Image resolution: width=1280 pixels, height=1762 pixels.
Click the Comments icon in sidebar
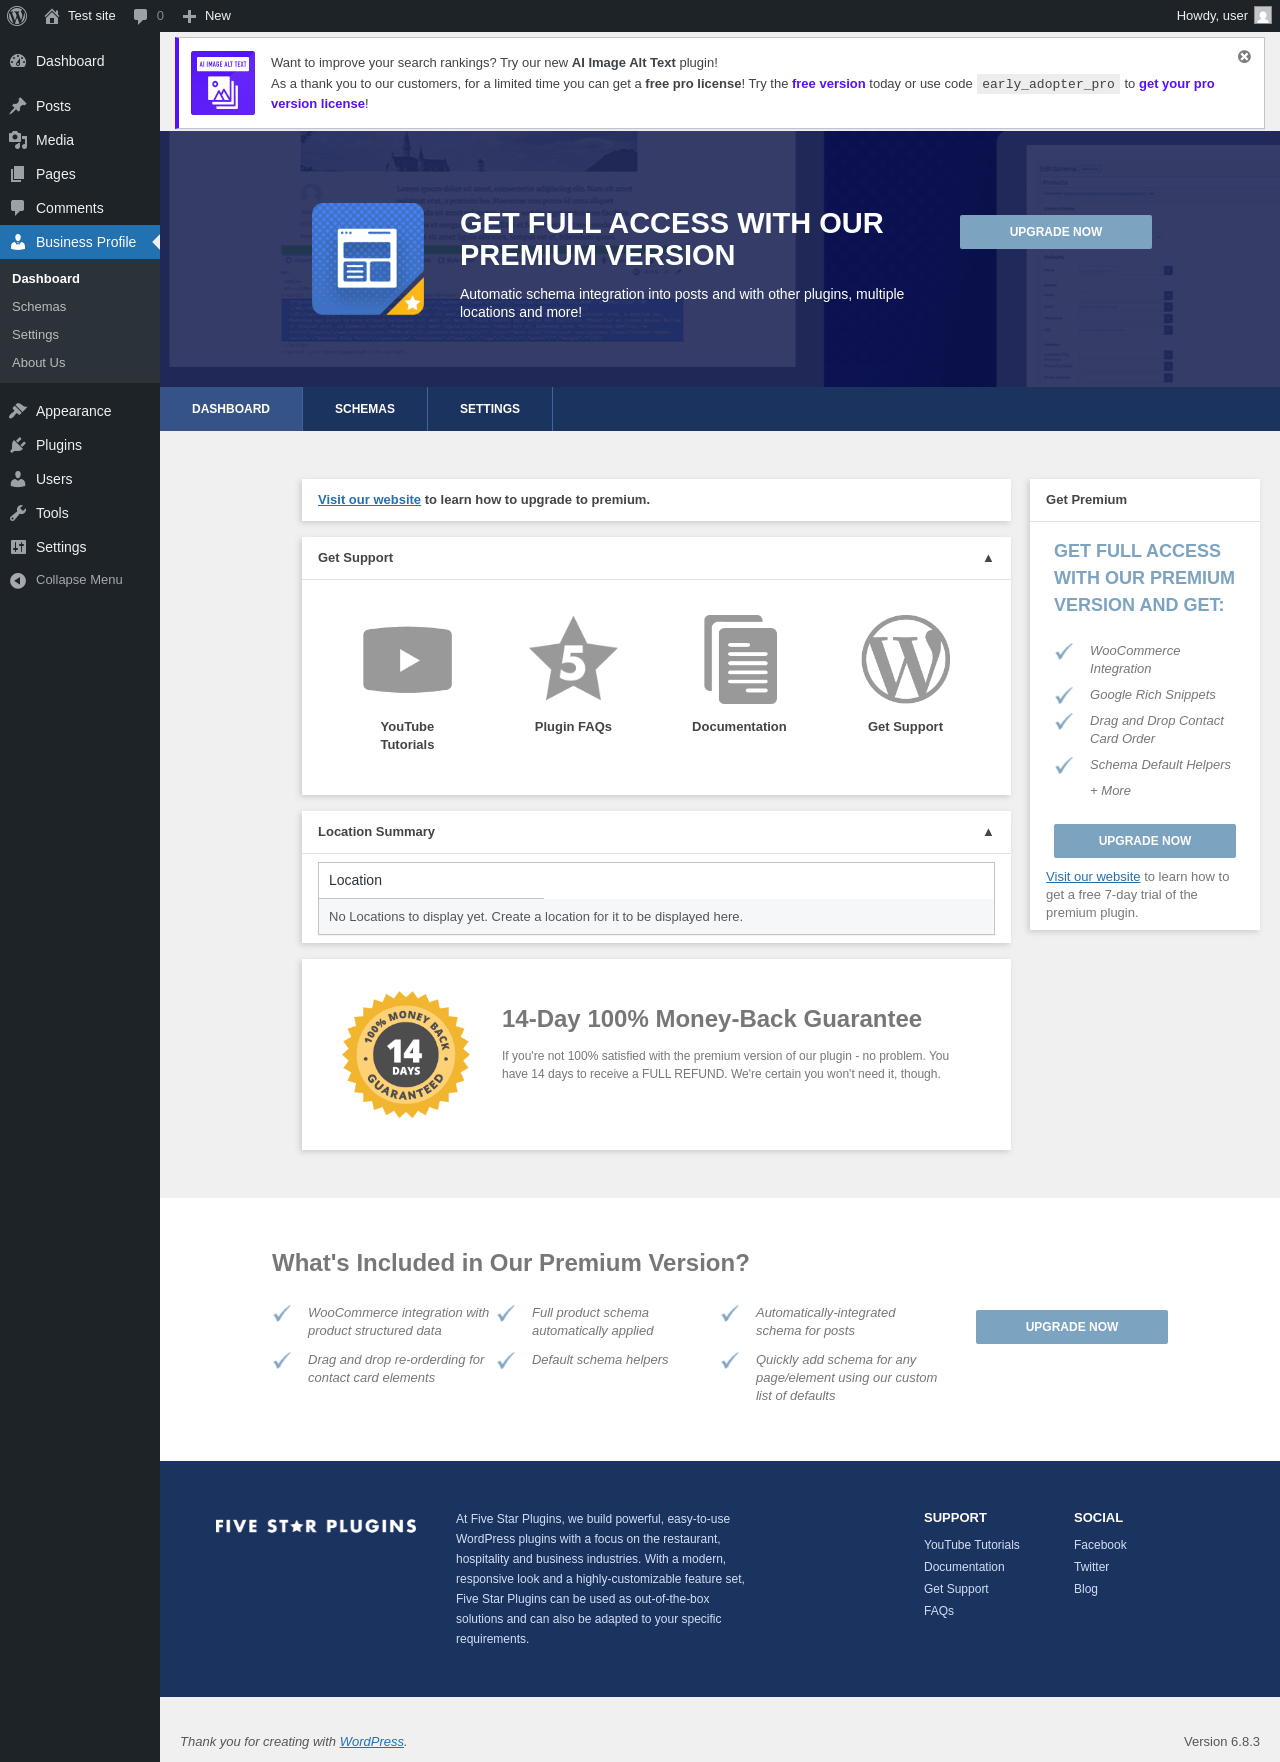pyautogui.click(x=18, y=208)
